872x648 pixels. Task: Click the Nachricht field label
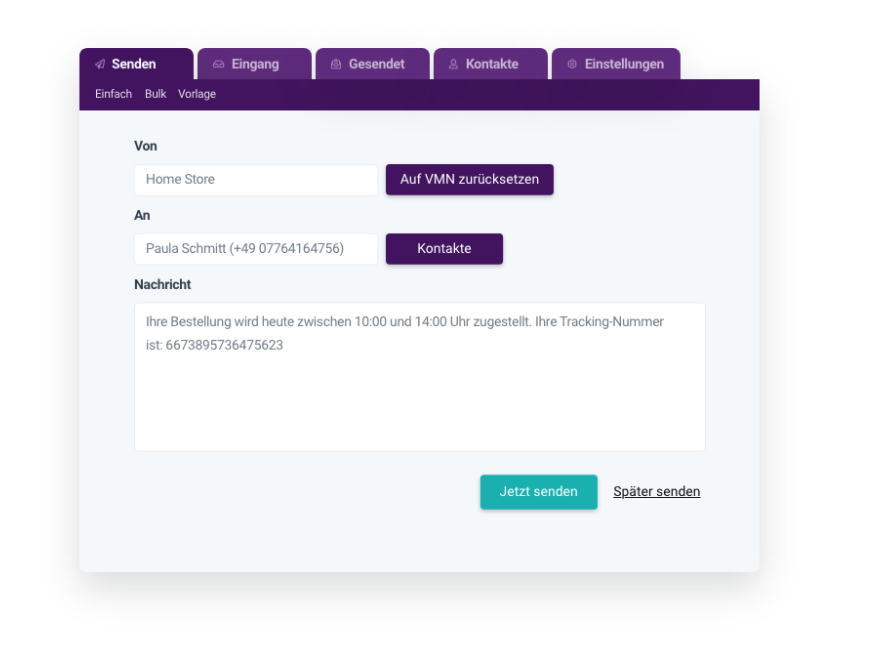pos(162,284)
